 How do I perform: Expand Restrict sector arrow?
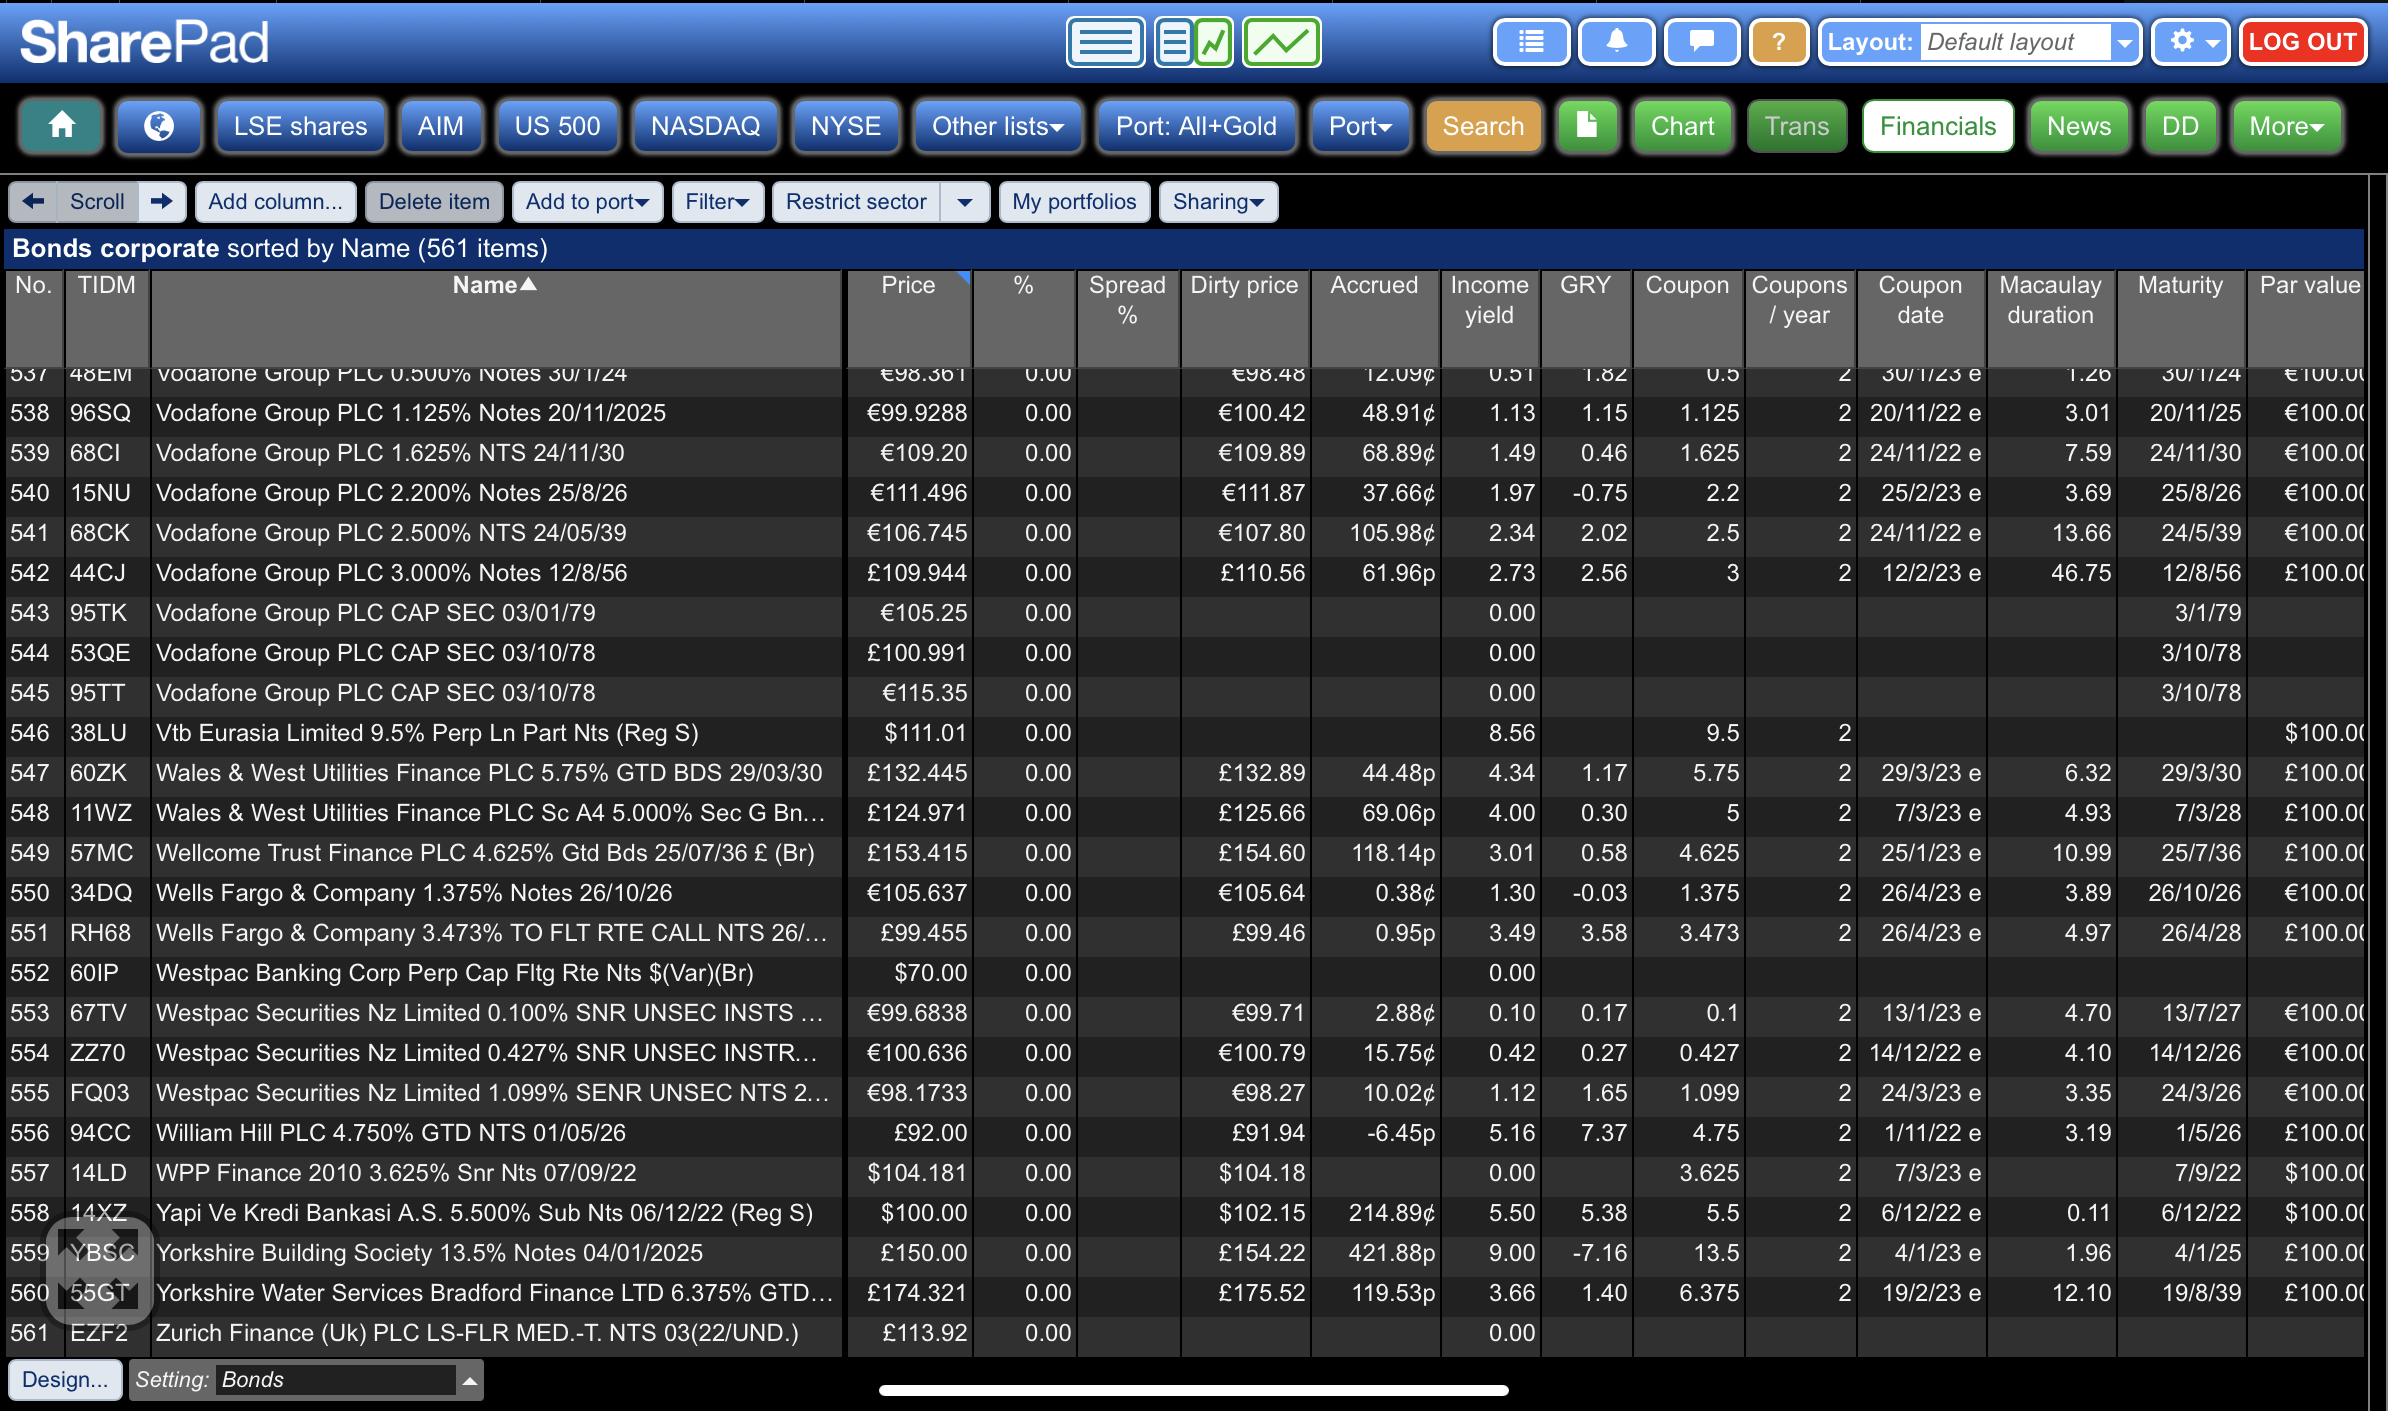[964, 201]
